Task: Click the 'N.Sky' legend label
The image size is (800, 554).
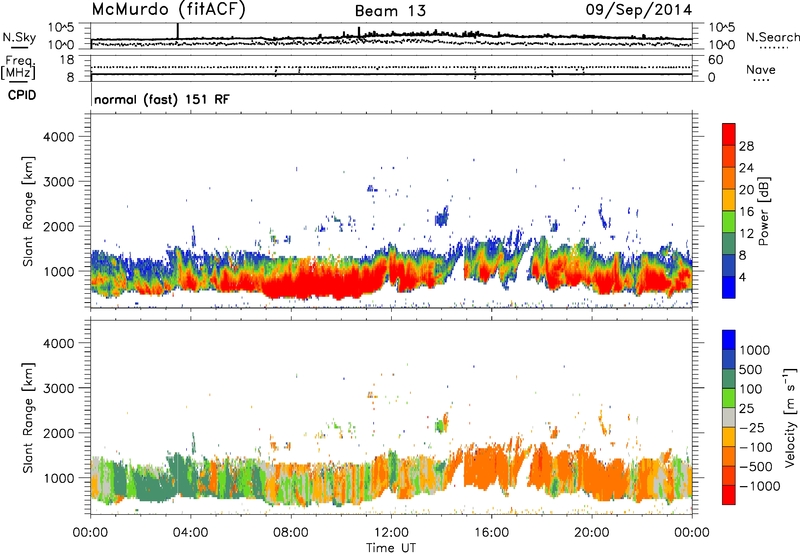Action: click(19, 37)
